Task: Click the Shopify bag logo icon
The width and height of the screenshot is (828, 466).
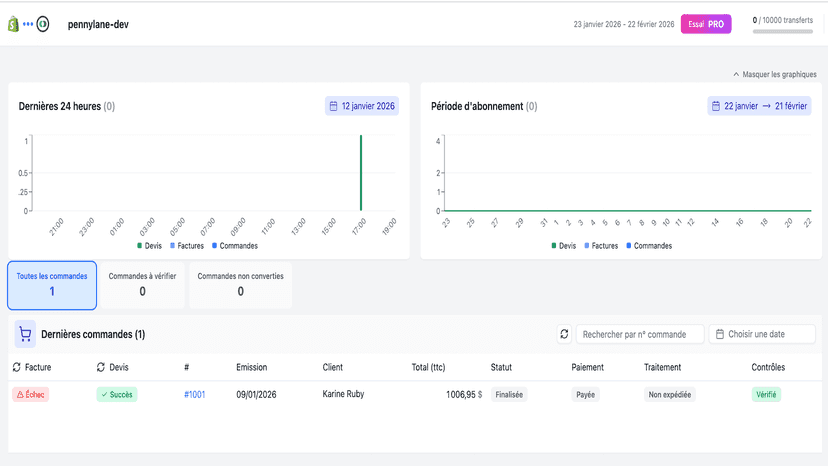Action: coord(13,24)
